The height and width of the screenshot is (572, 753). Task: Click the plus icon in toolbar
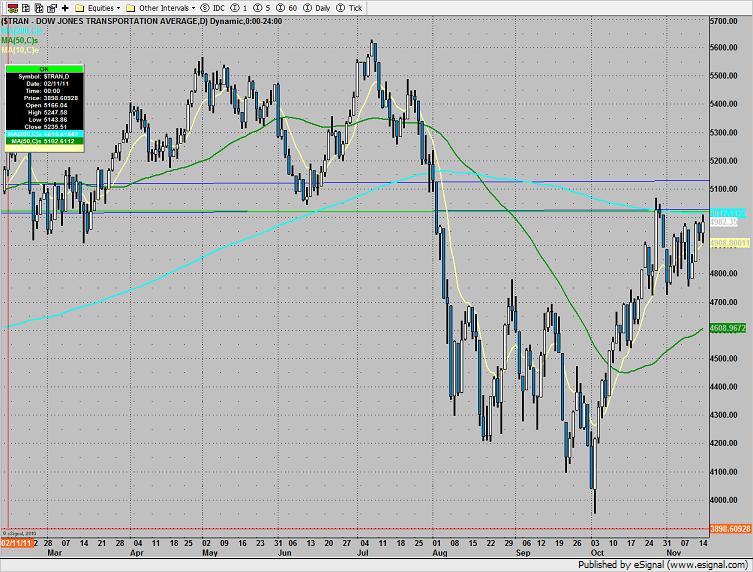click(x=65, y=8)
